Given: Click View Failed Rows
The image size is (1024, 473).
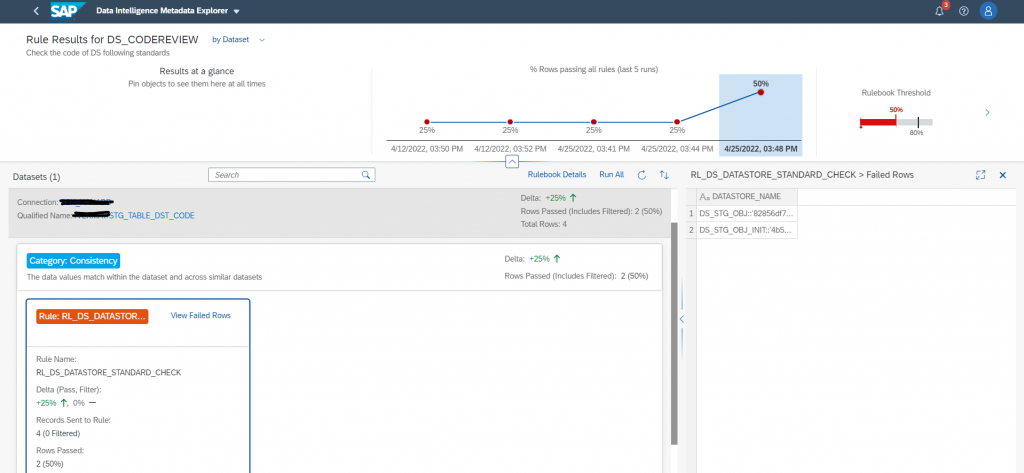Looking at the screenshot, I should 200,315.
